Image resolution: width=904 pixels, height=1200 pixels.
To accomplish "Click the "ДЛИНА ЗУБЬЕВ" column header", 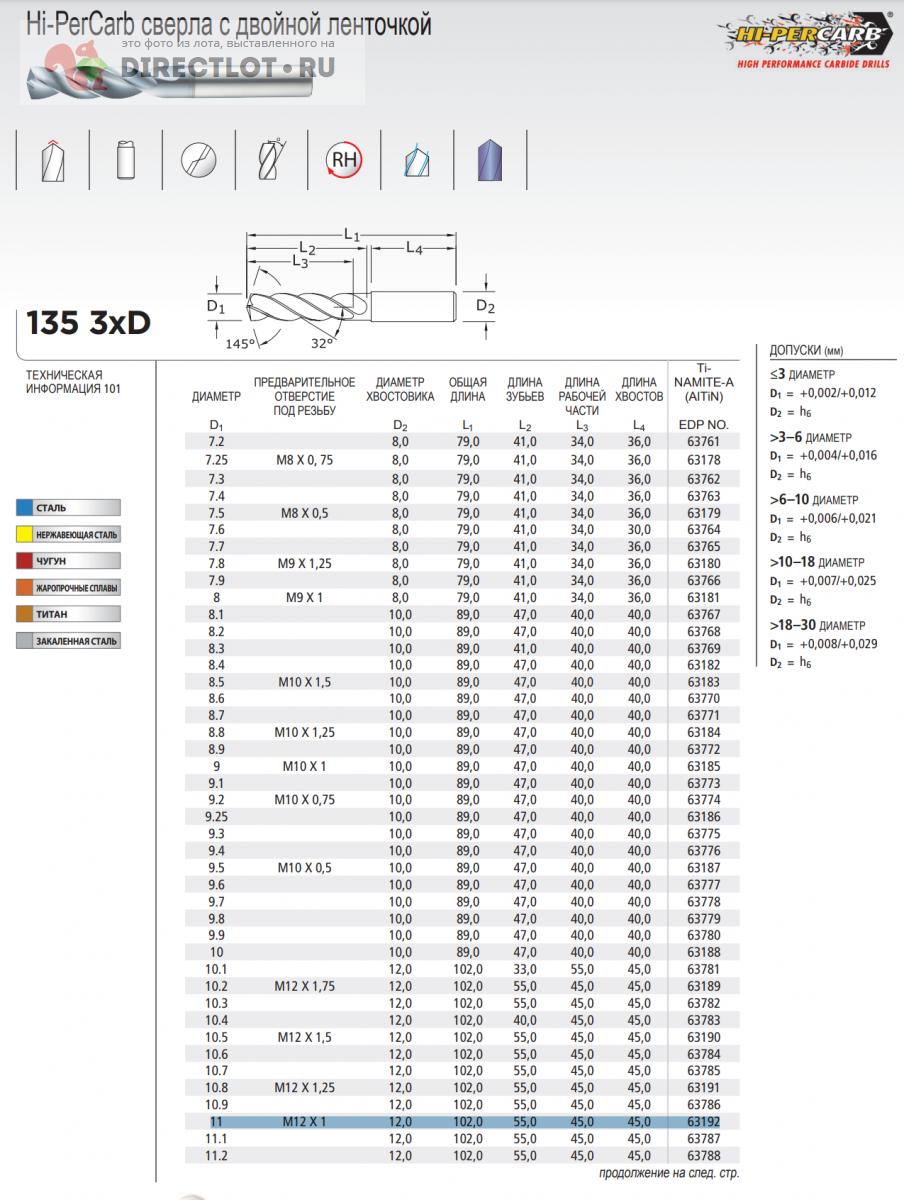I will point(525,390).
